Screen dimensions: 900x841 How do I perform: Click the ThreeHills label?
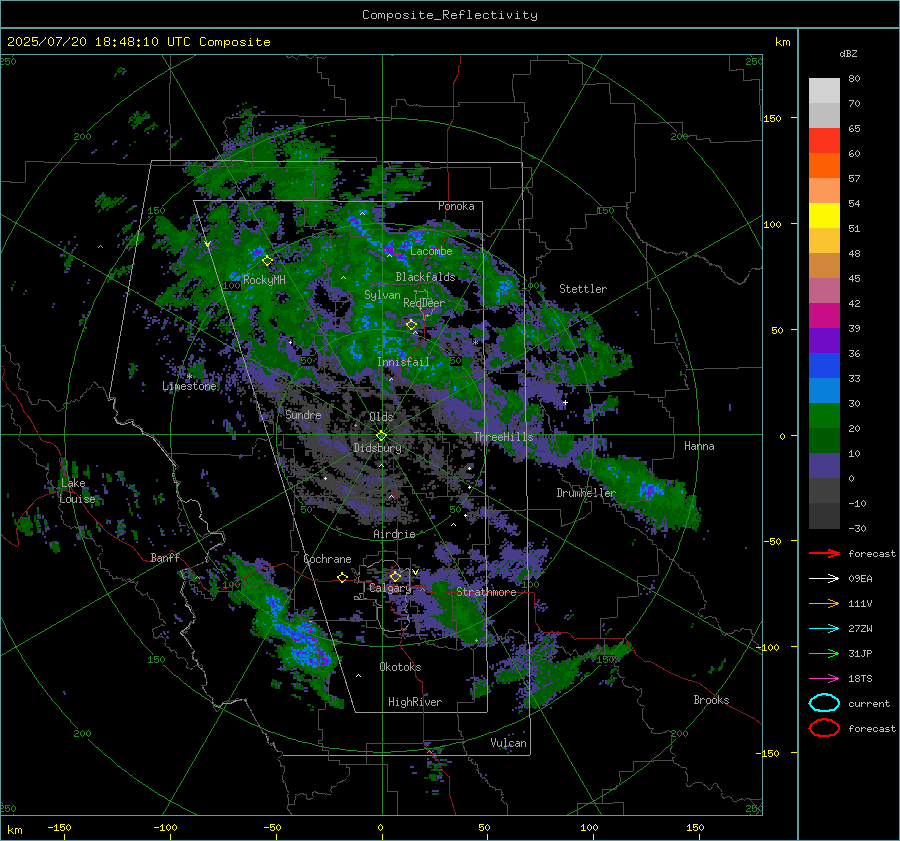503,437
